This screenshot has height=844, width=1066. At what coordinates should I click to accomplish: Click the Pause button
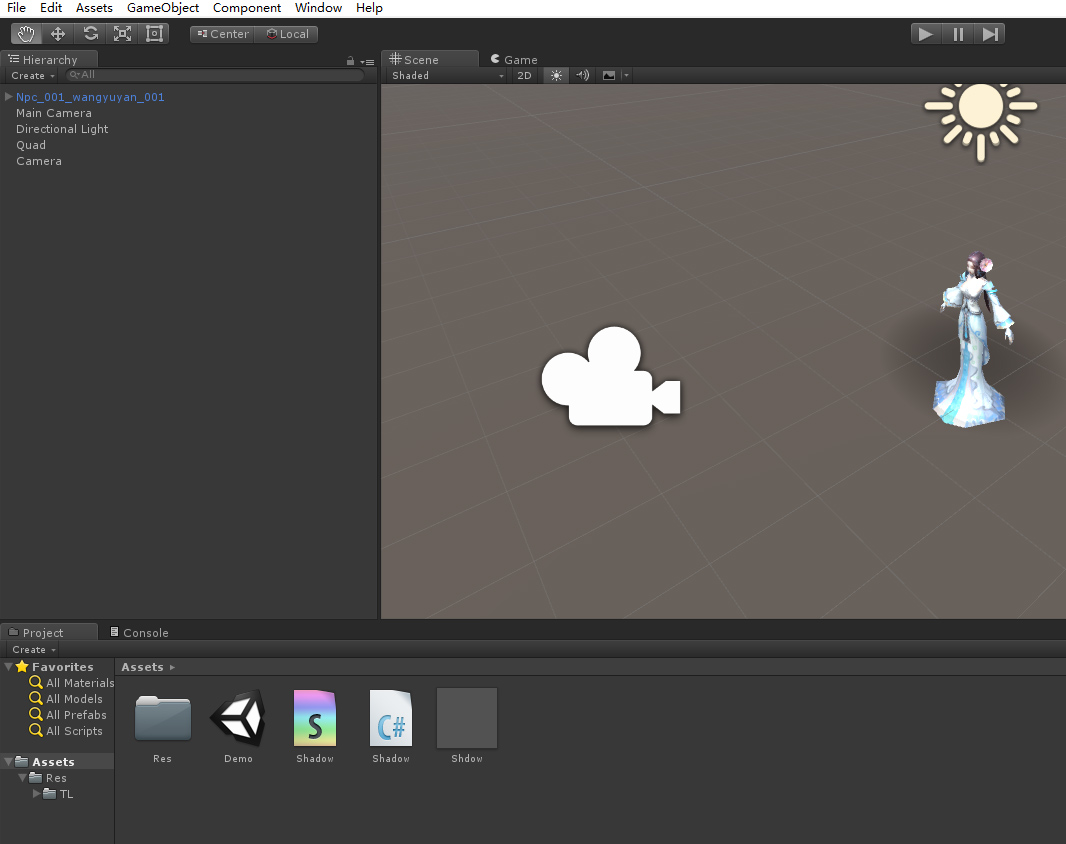tap(958, 34)
